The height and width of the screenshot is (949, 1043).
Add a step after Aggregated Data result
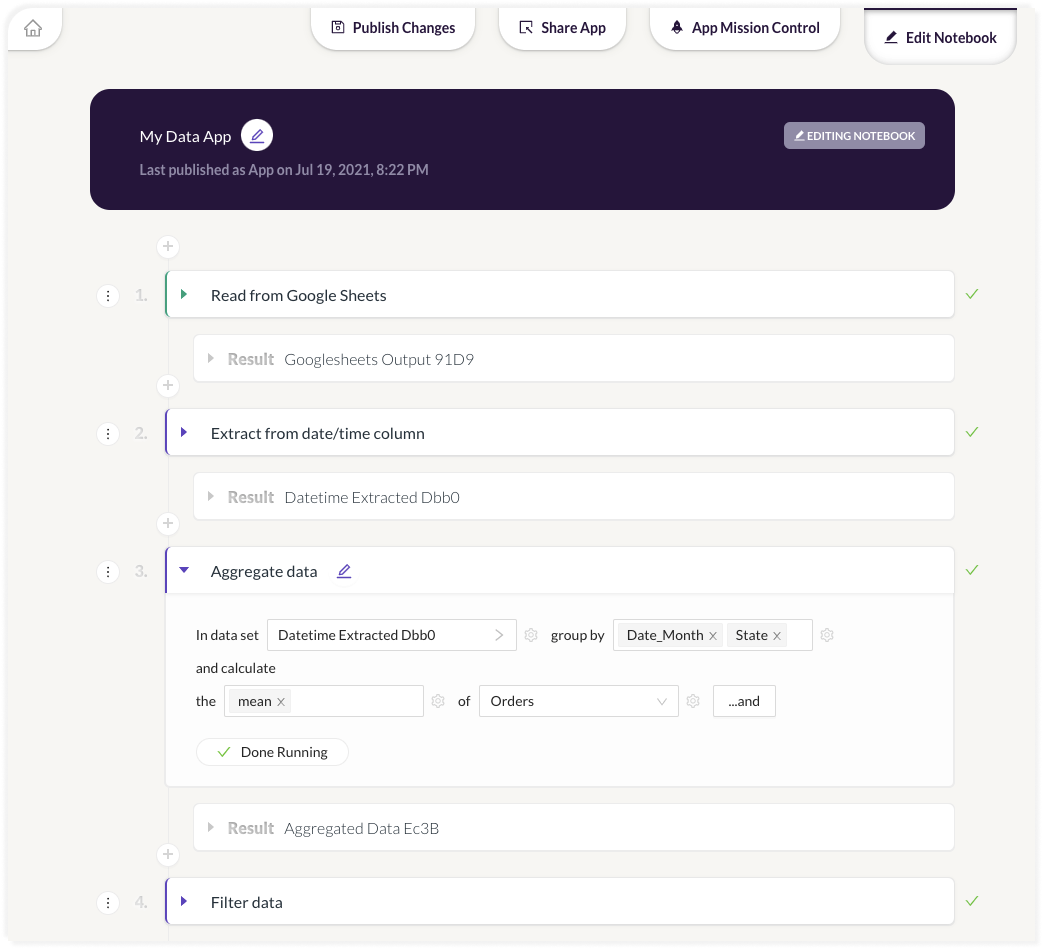tap(168, 855)
